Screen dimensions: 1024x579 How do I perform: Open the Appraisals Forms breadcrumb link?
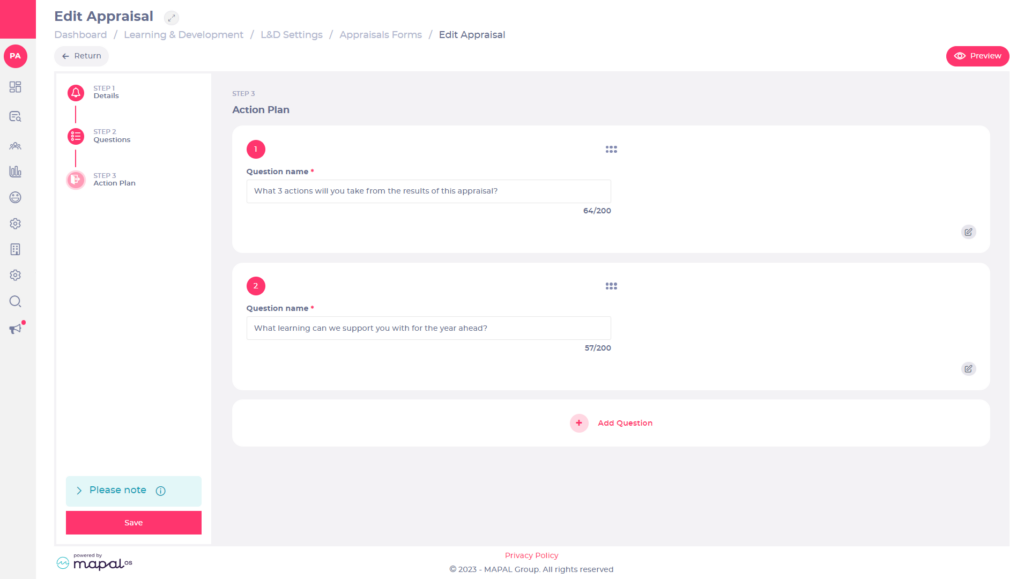380,35
